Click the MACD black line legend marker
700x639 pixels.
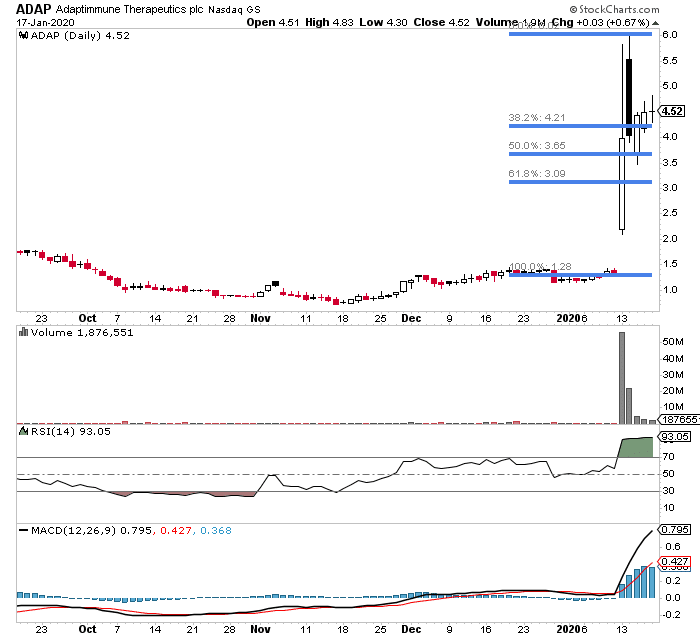(x=23, y=530)
